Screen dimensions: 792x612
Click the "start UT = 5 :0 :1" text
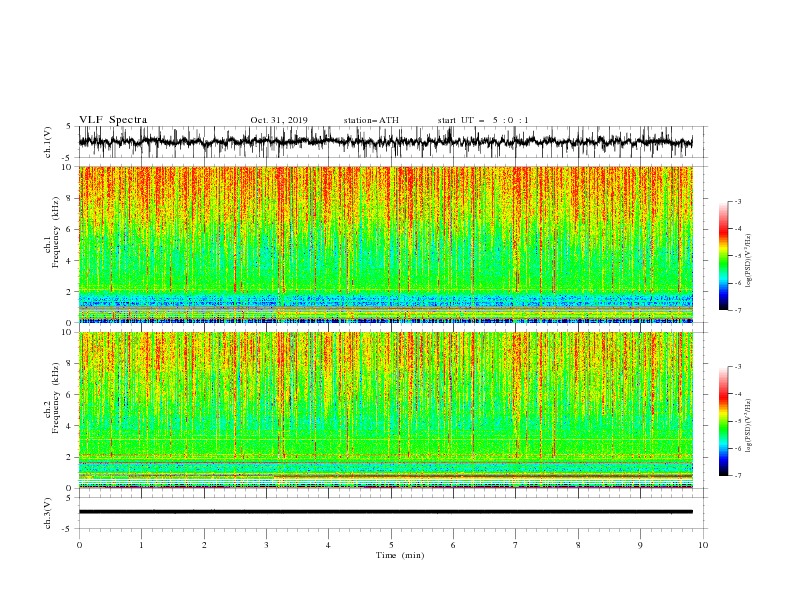pyautogui.click(x=483, y=120)
